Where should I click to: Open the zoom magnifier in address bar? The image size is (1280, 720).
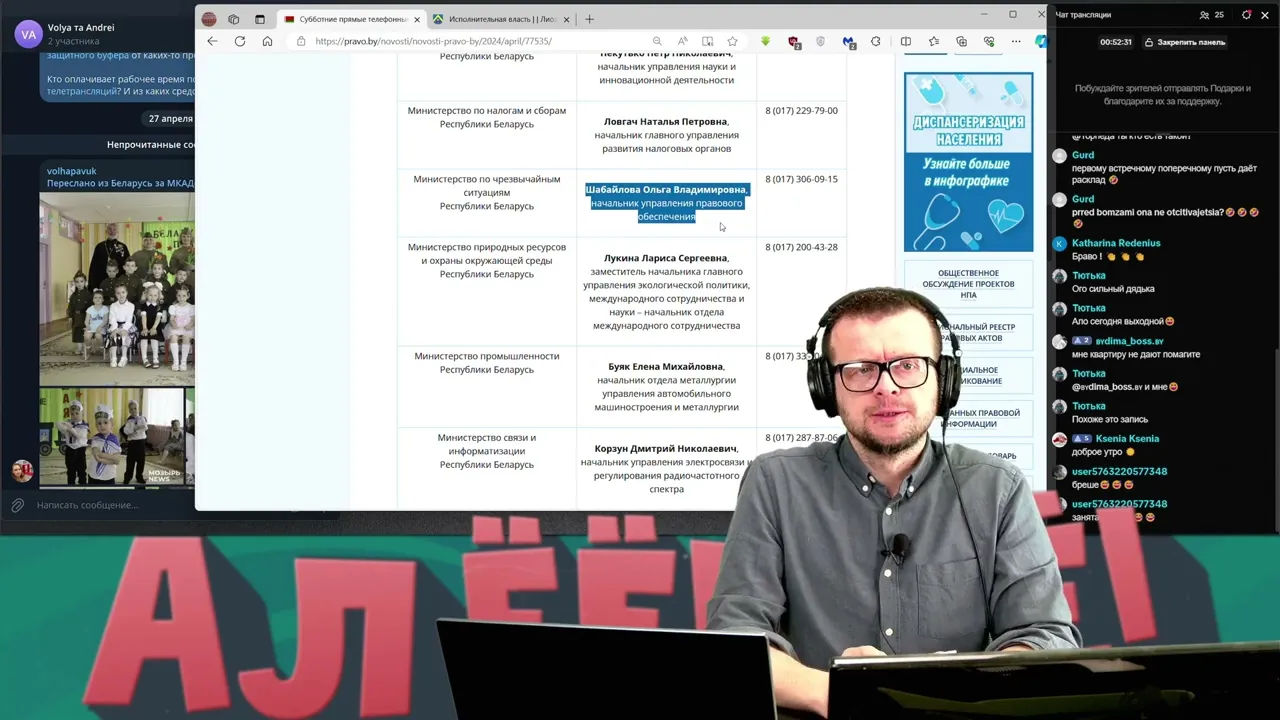pyautogui.click(x=657, y=41)
